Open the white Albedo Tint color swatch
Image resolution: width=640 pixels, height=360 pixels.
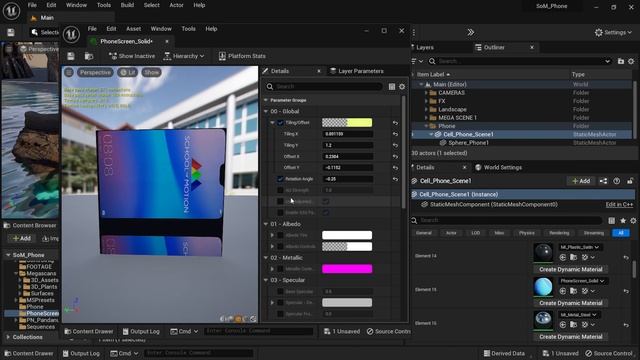347,235
